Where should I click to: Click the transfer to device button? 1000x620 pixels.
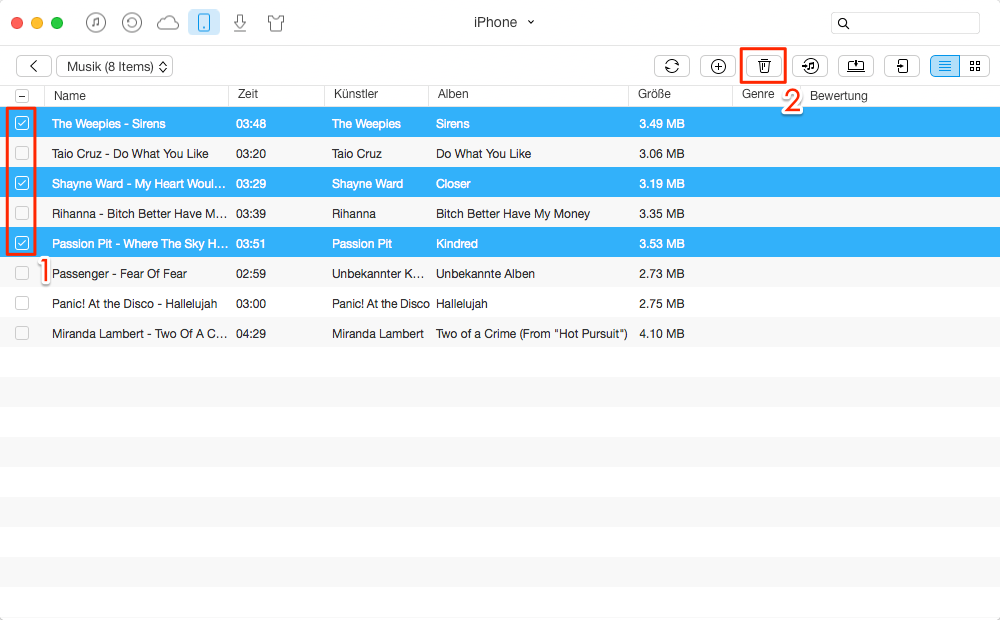902,66
